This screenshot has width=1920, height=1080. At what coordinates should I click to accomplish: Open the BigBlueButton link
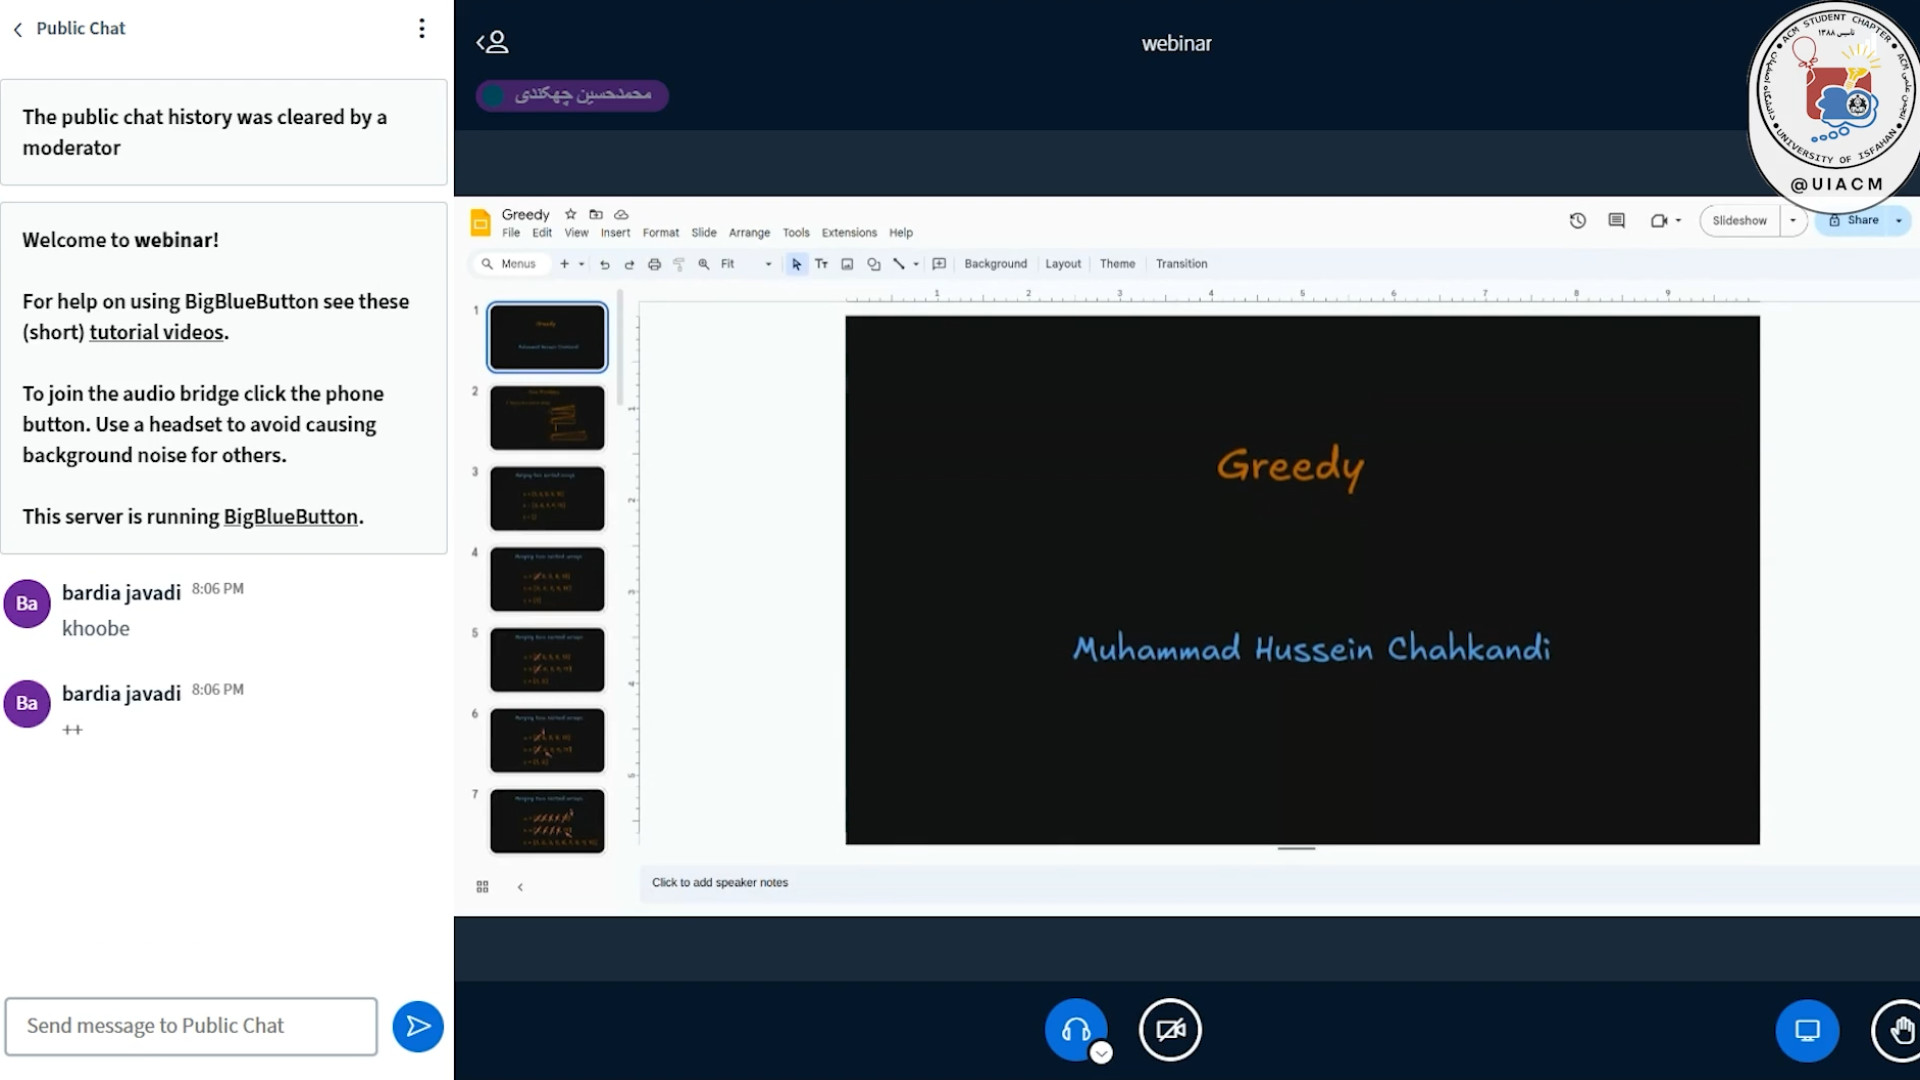point(290,517)
